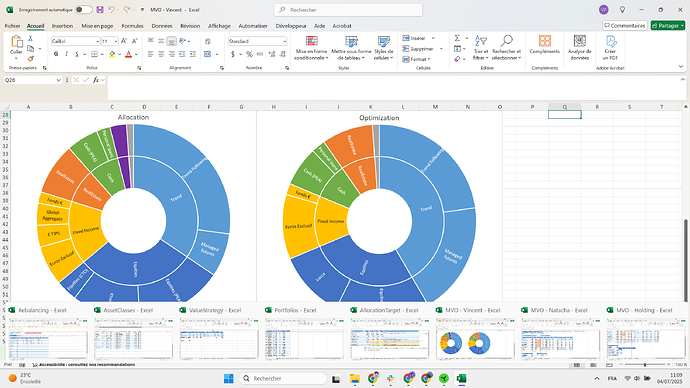Collapse the ribbon with bottom-right chevron
The image size is (690, 388).
pyautogui.click(x=681, y=67)
